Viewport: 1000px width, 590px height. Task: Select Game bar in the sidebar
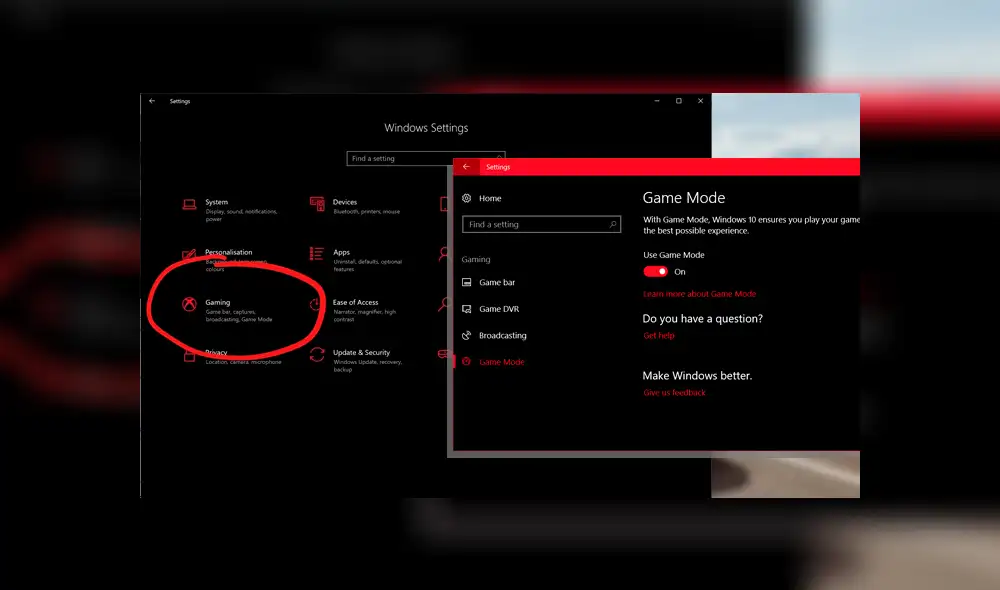497,283
